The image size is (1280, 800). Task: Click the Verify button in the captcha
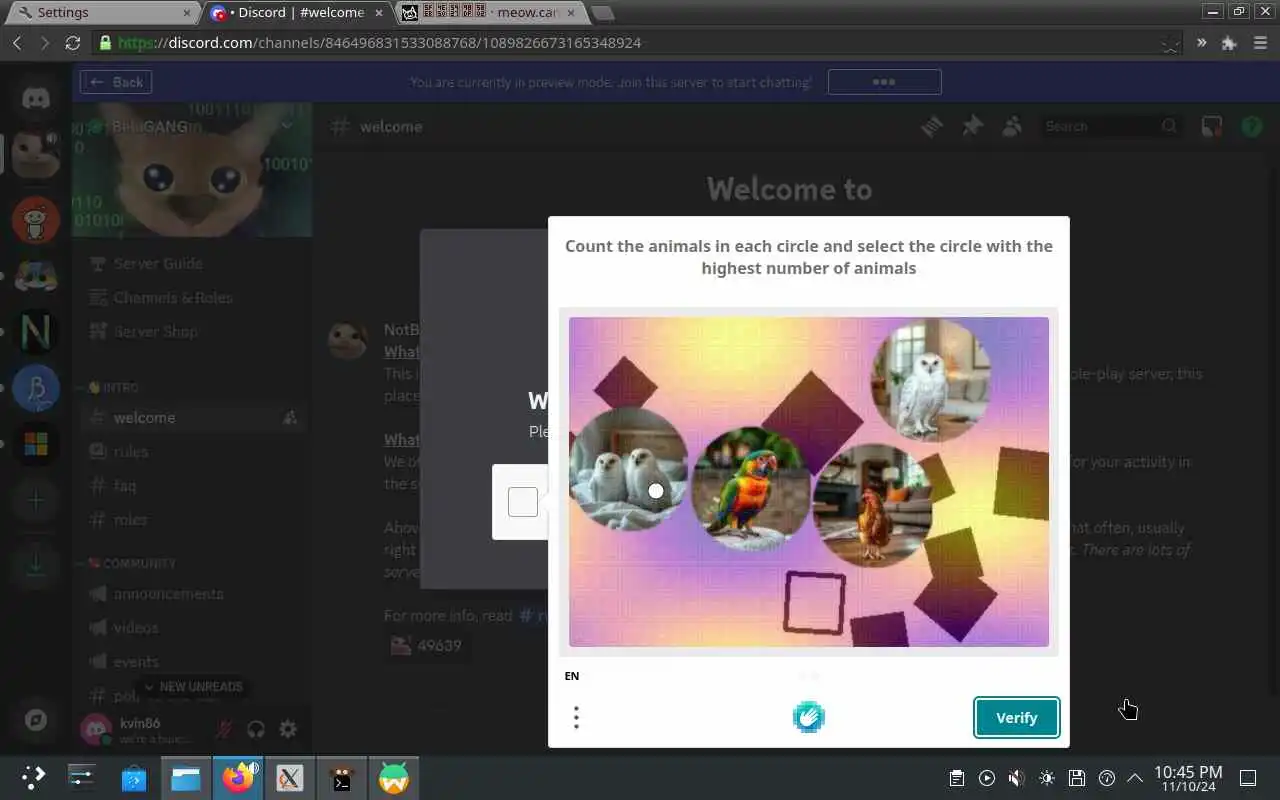pyautogui.click(x=1016, y=718)
